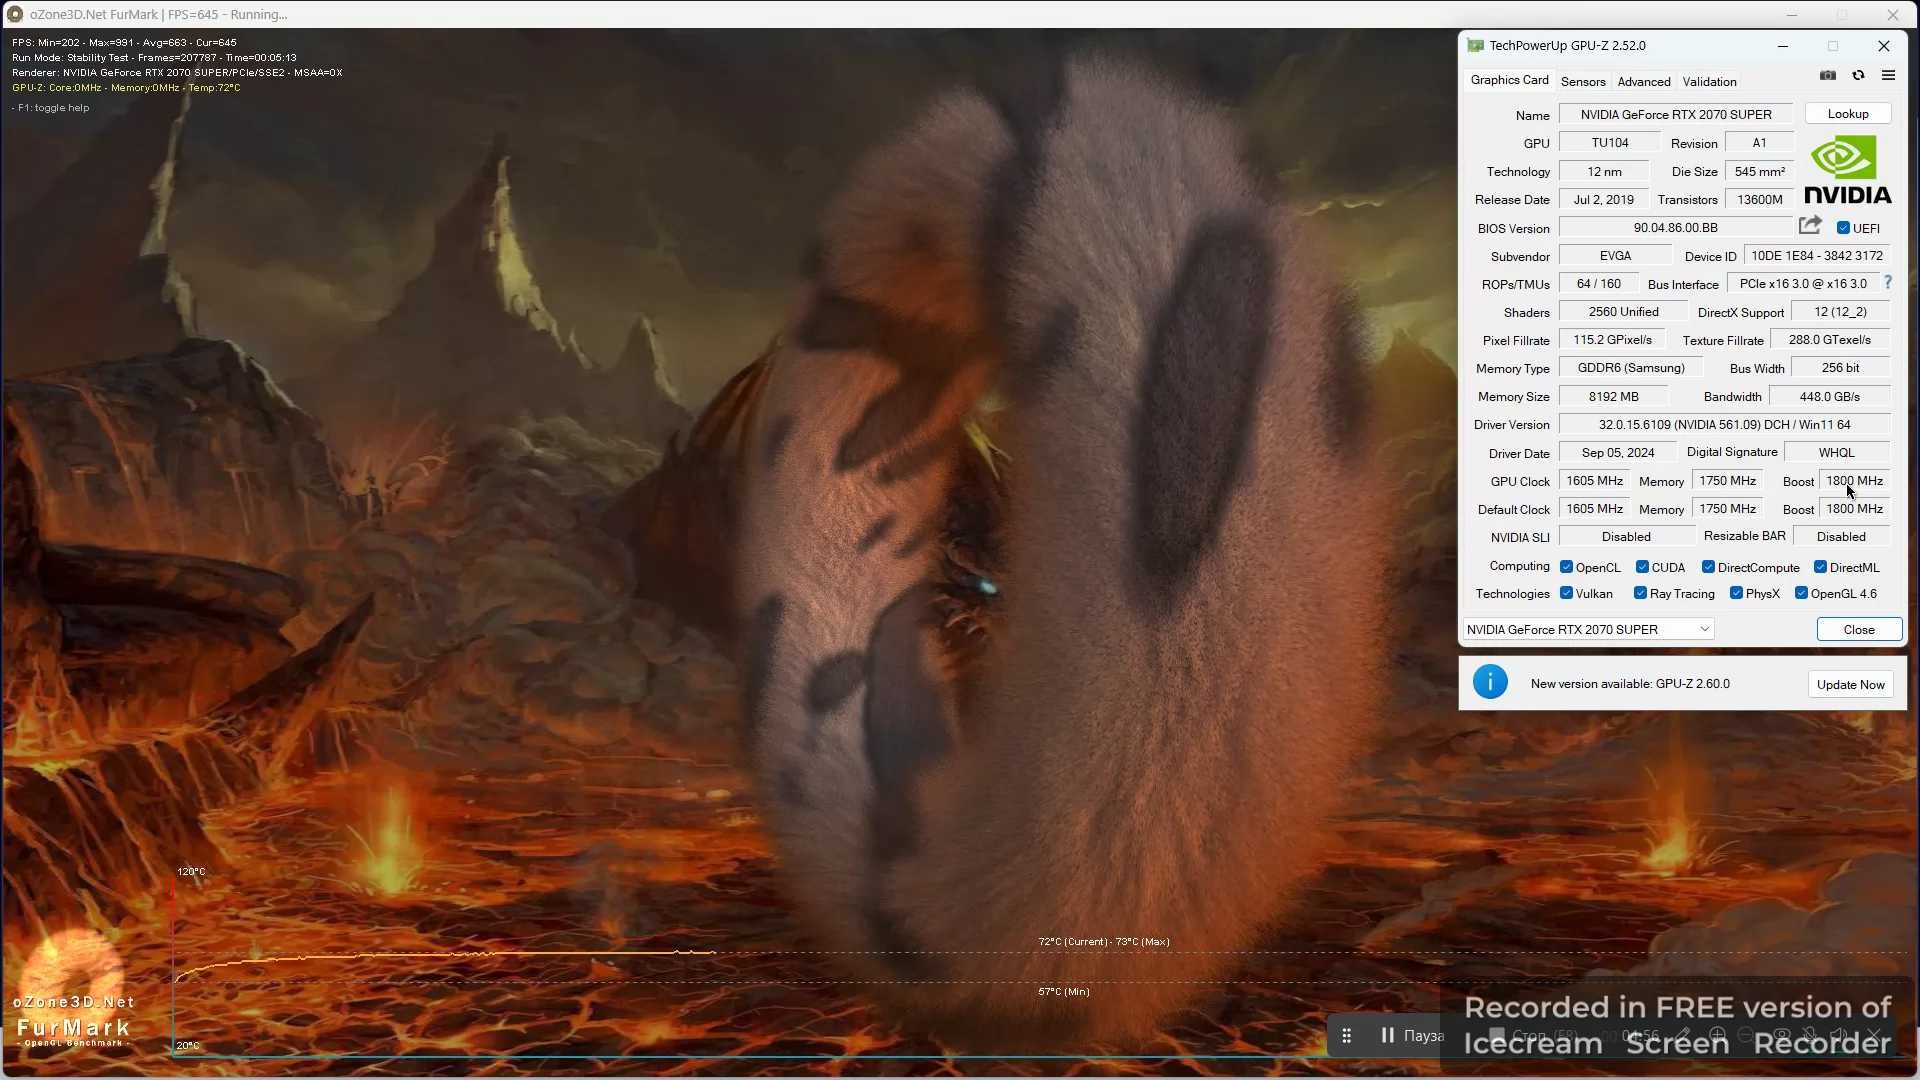Click the BIOS Version field
Screen dimensions: 1920x1080
[1676, 228]
